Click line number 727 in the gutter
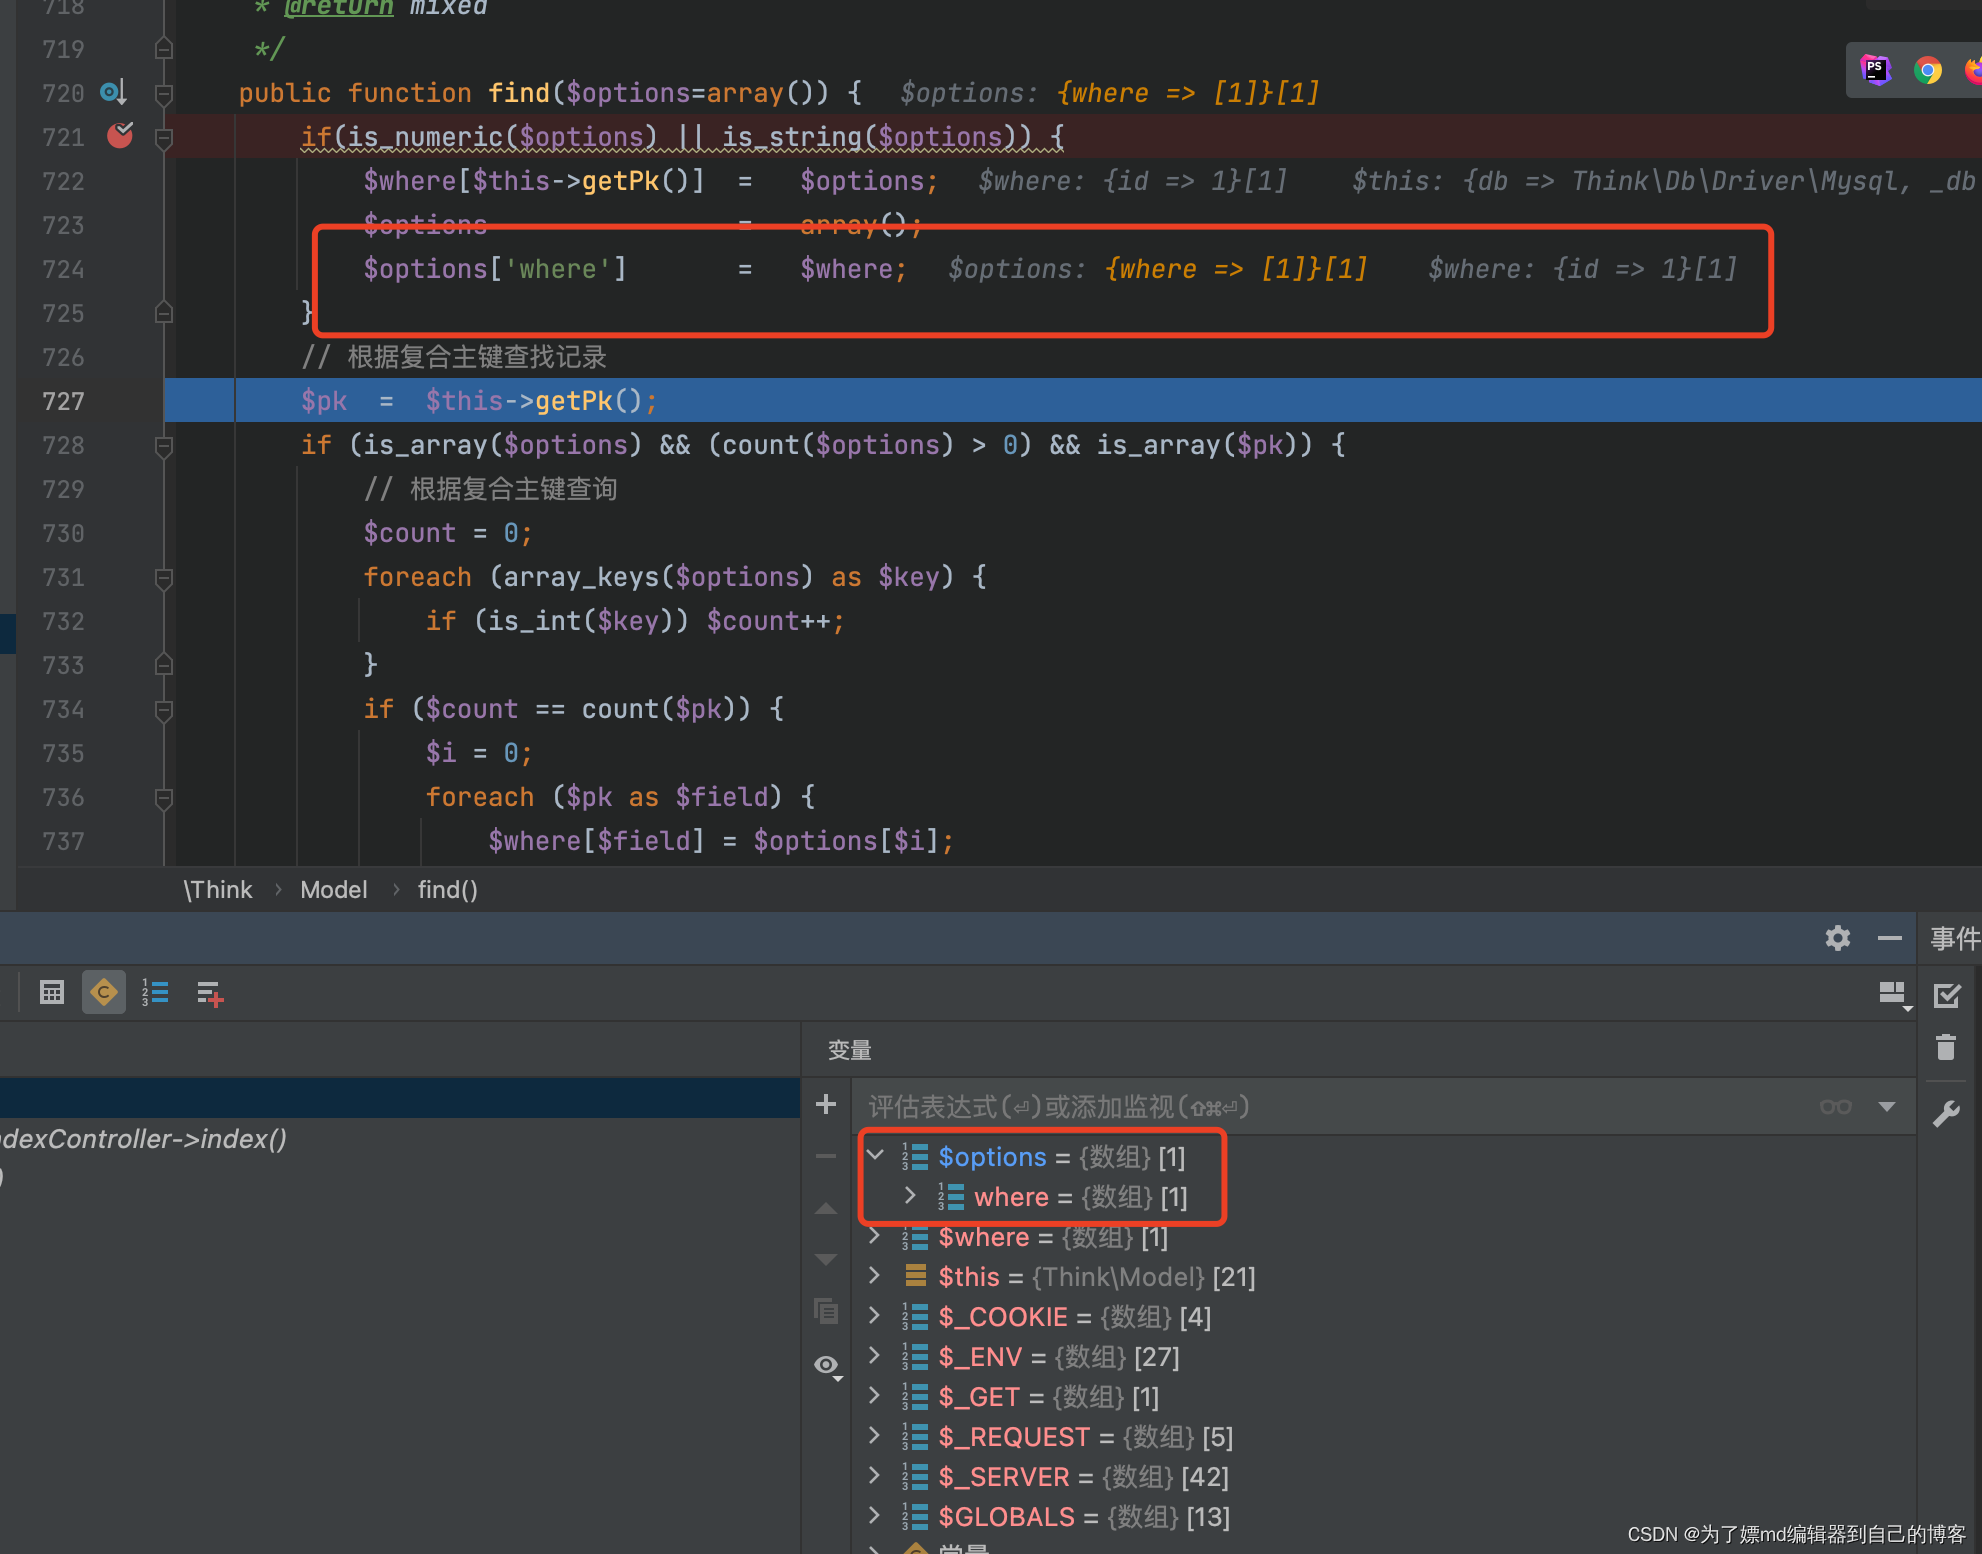Image resolution: width=1982 pixels, height=1554 pixels. tap(63, 401)
